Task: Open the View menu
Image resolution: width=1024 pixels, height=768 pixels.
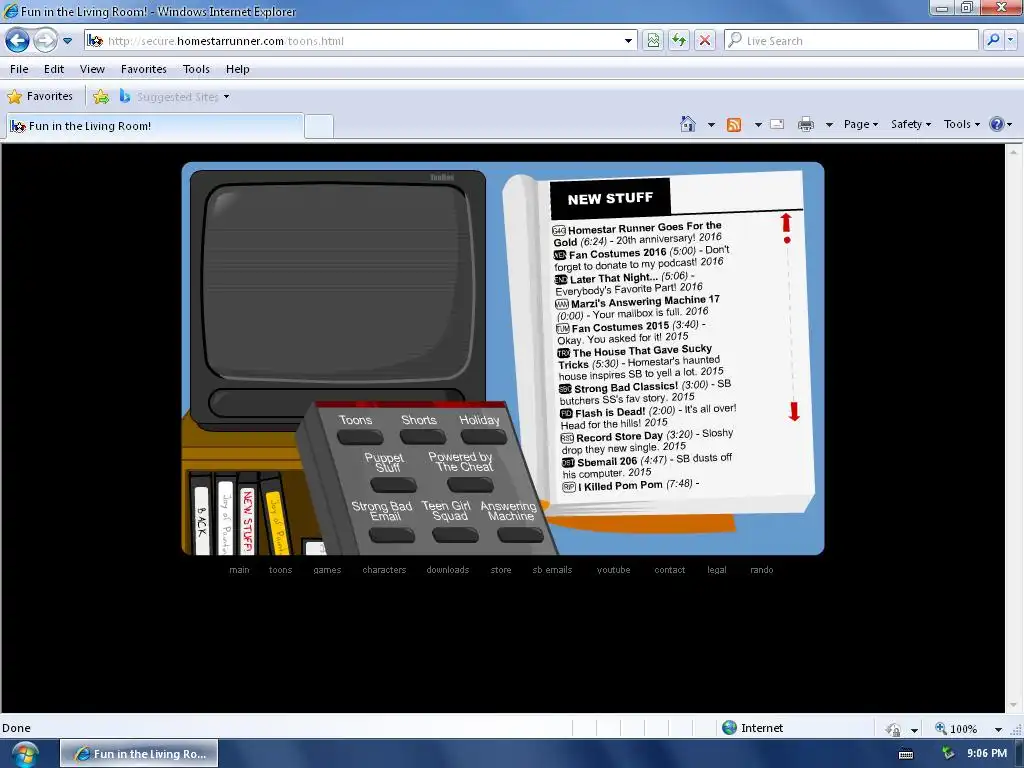Action: (92, 69)
